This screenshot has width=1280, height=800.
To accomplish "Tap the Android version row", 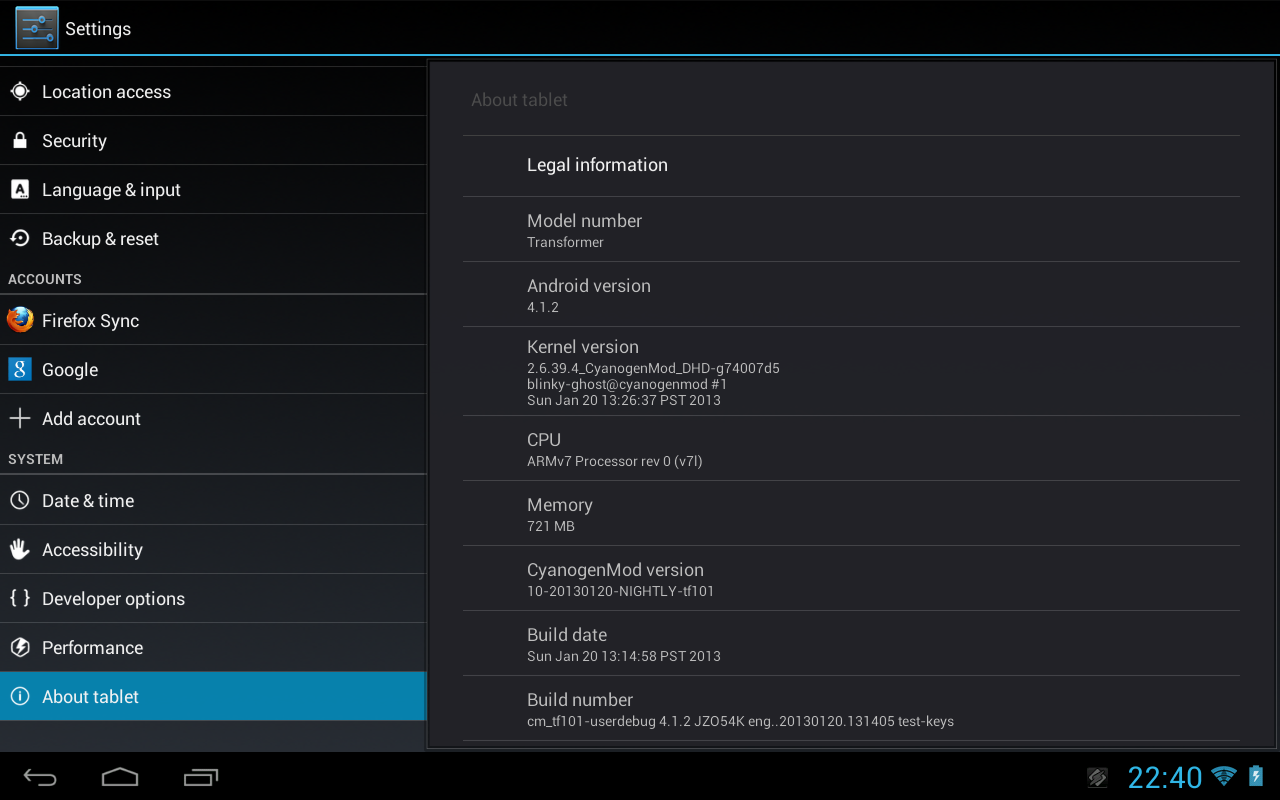I will [851, 295].
